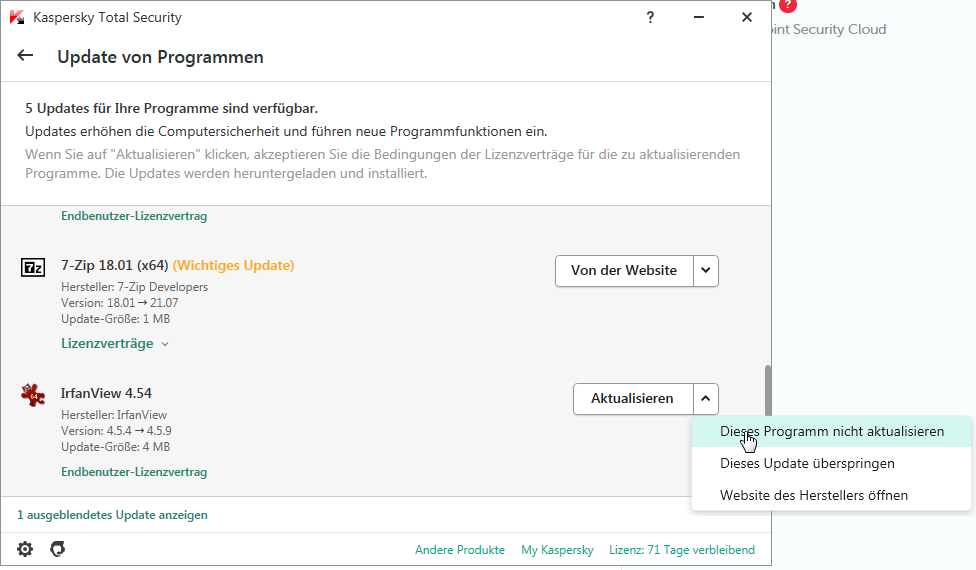
Task: Select Dieses Programm nicht aktualisieren
Action: click(832, 431)
